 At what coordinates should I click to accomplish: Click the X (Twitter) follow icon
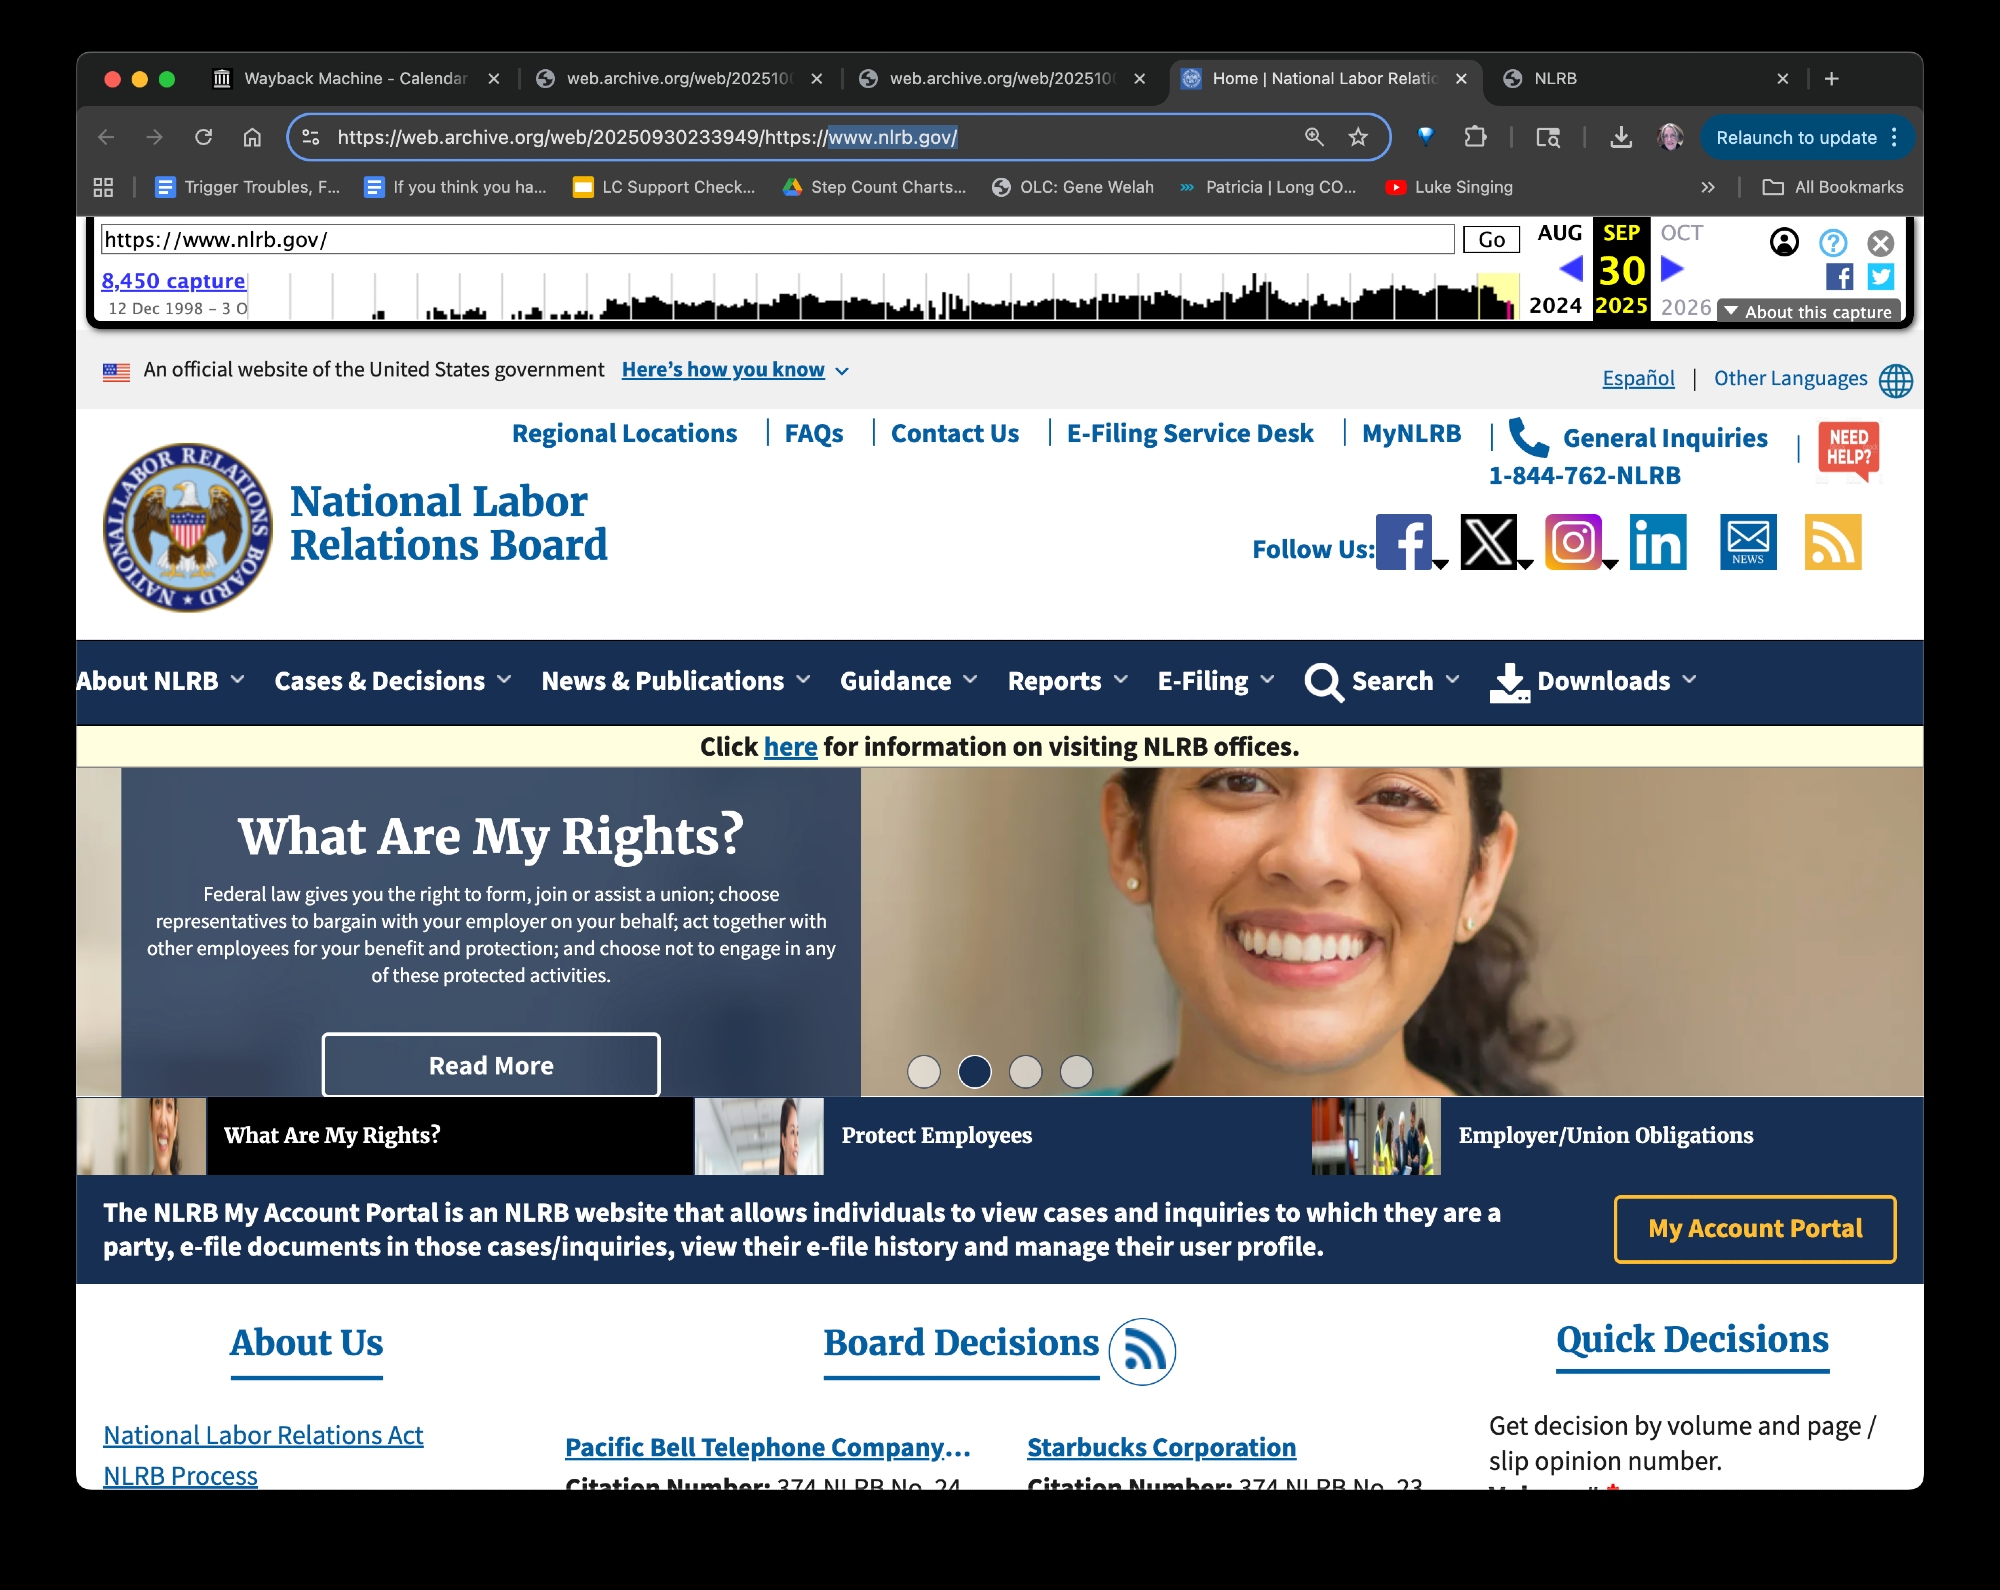pyautogui.click(x=1488, y=542)
